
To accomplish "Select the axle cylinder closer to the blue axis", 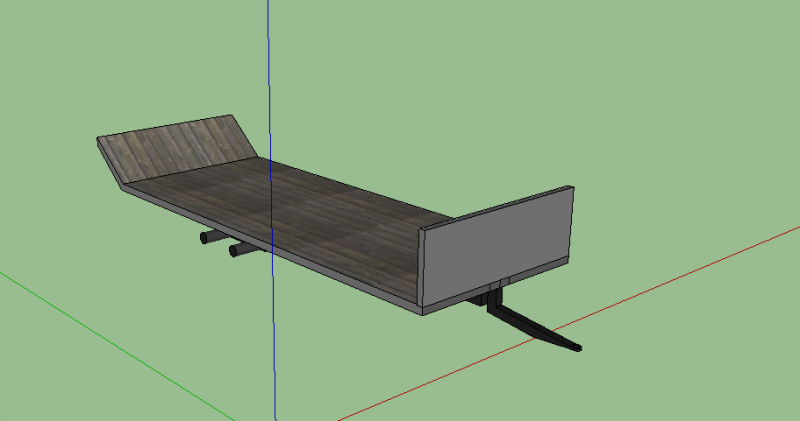I will [x=246, y=250].
